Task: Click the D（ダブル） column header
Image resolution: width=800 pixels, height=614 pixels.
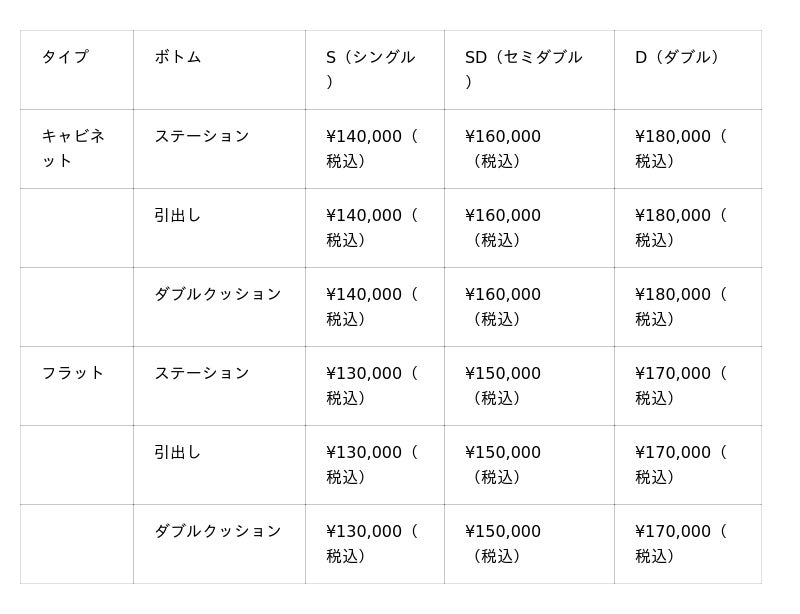Action: (679, 57)
